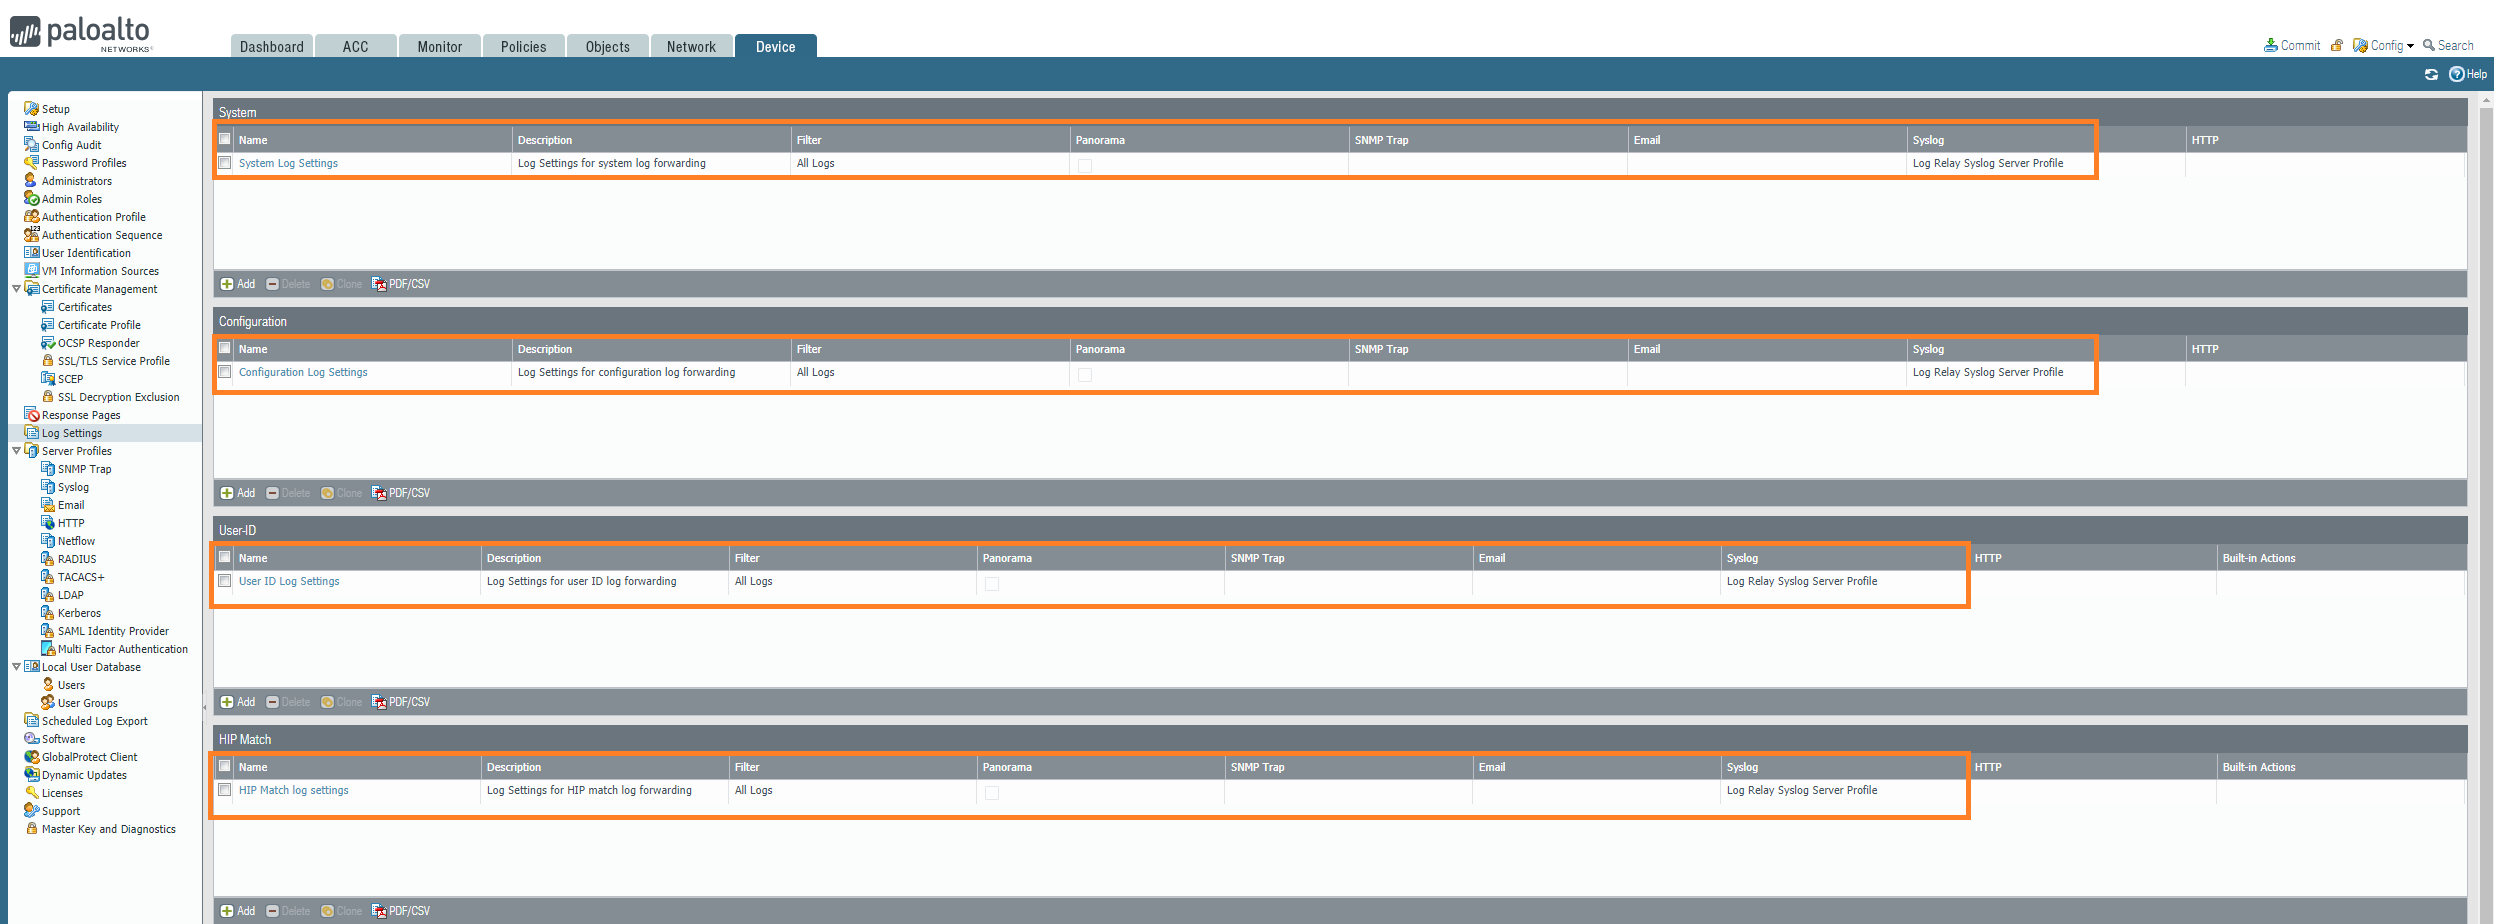Click the Commit button
Image resolution: width=2494 pixels, height=924 pixels.
[x=2292, y=46]
